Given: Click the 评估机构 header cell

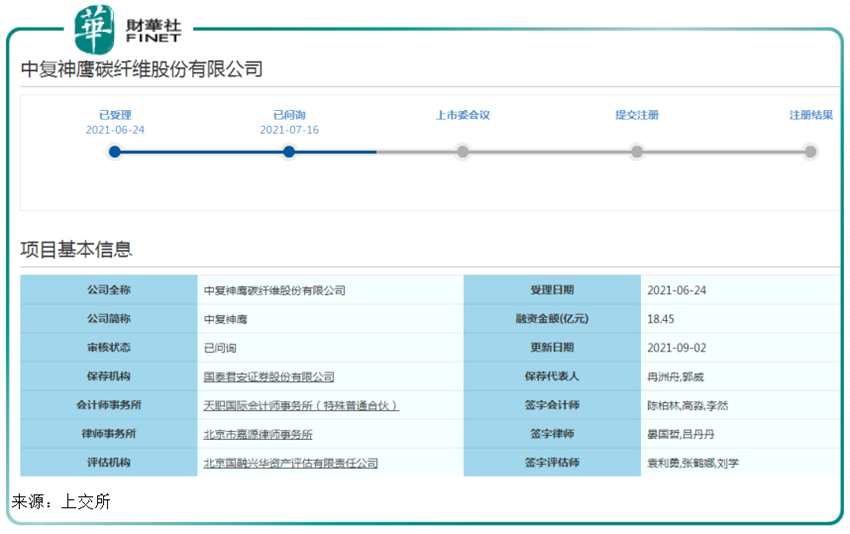Looking at the screenshot, I should (109, 462).
